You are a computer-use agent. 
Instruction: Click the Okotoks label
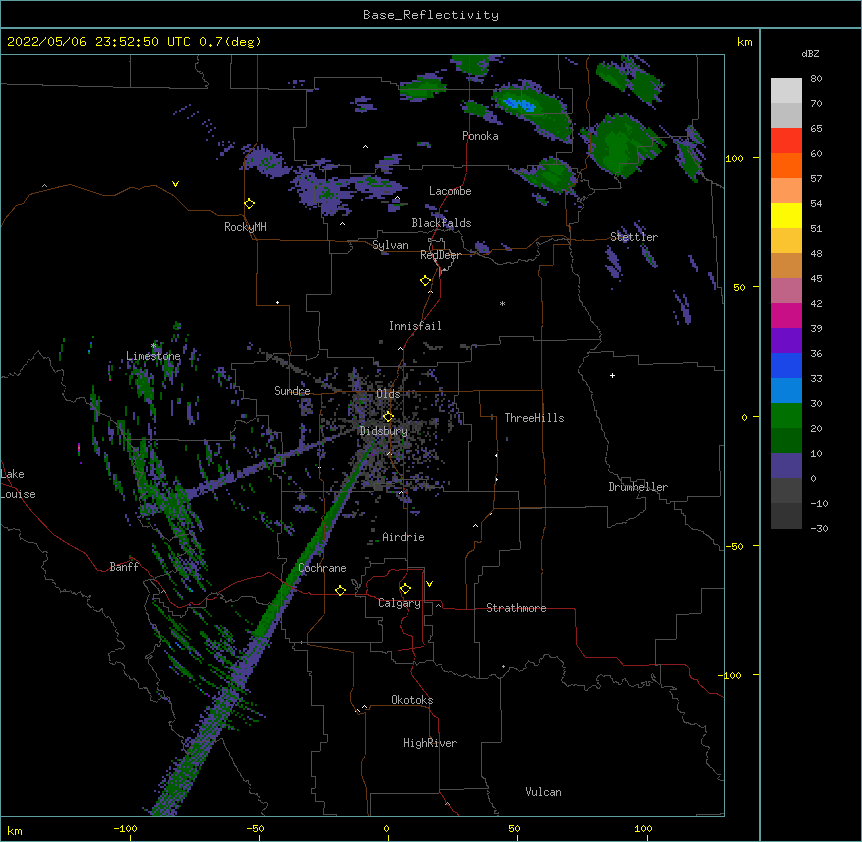pos(412,700)
